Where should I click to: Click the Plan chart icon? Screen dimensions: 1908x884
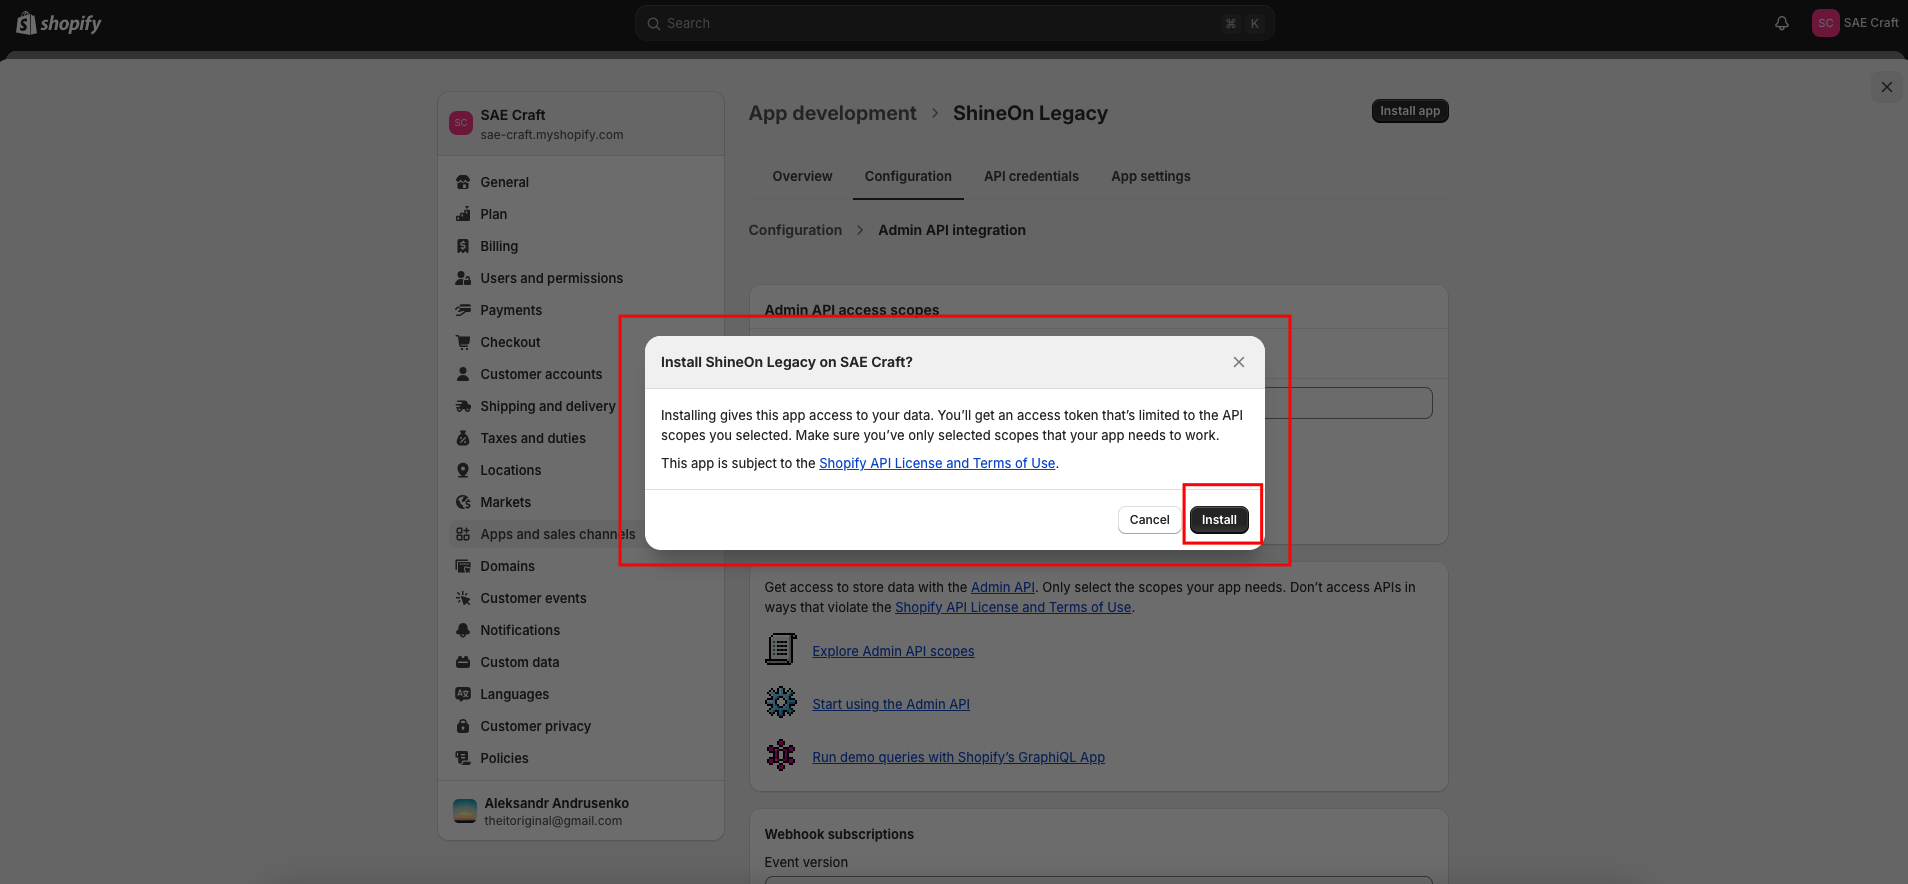tap(463, 214)
